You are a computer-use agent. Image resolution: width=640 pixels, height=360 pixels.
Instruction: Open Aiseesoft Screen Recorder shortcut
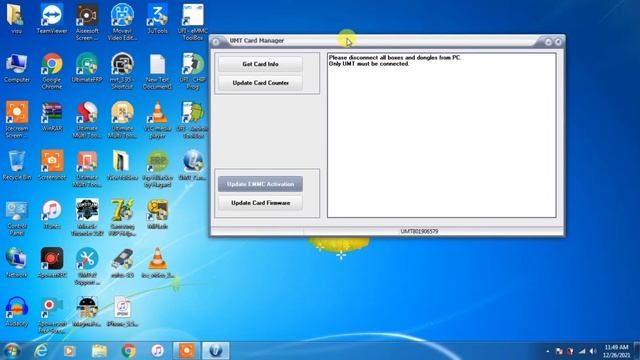(x=87, y=23)
